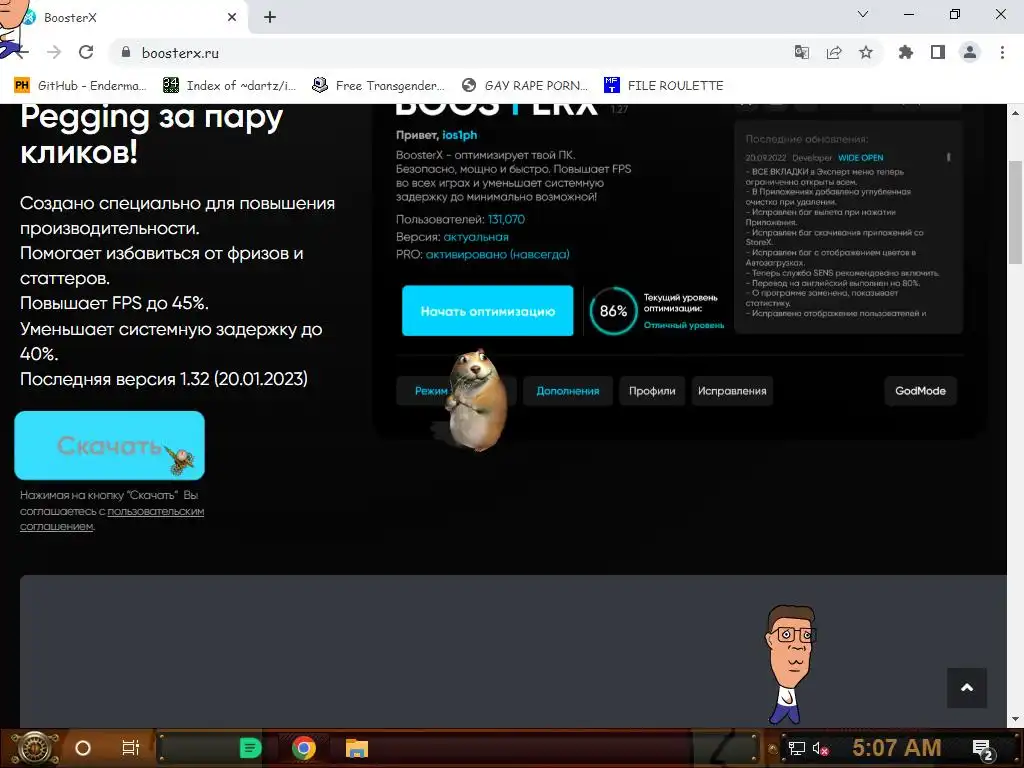Viewport: 1024px width, 768px height.
Task: Open Index of ~dartz bookmark
Action: pos(230,86)
